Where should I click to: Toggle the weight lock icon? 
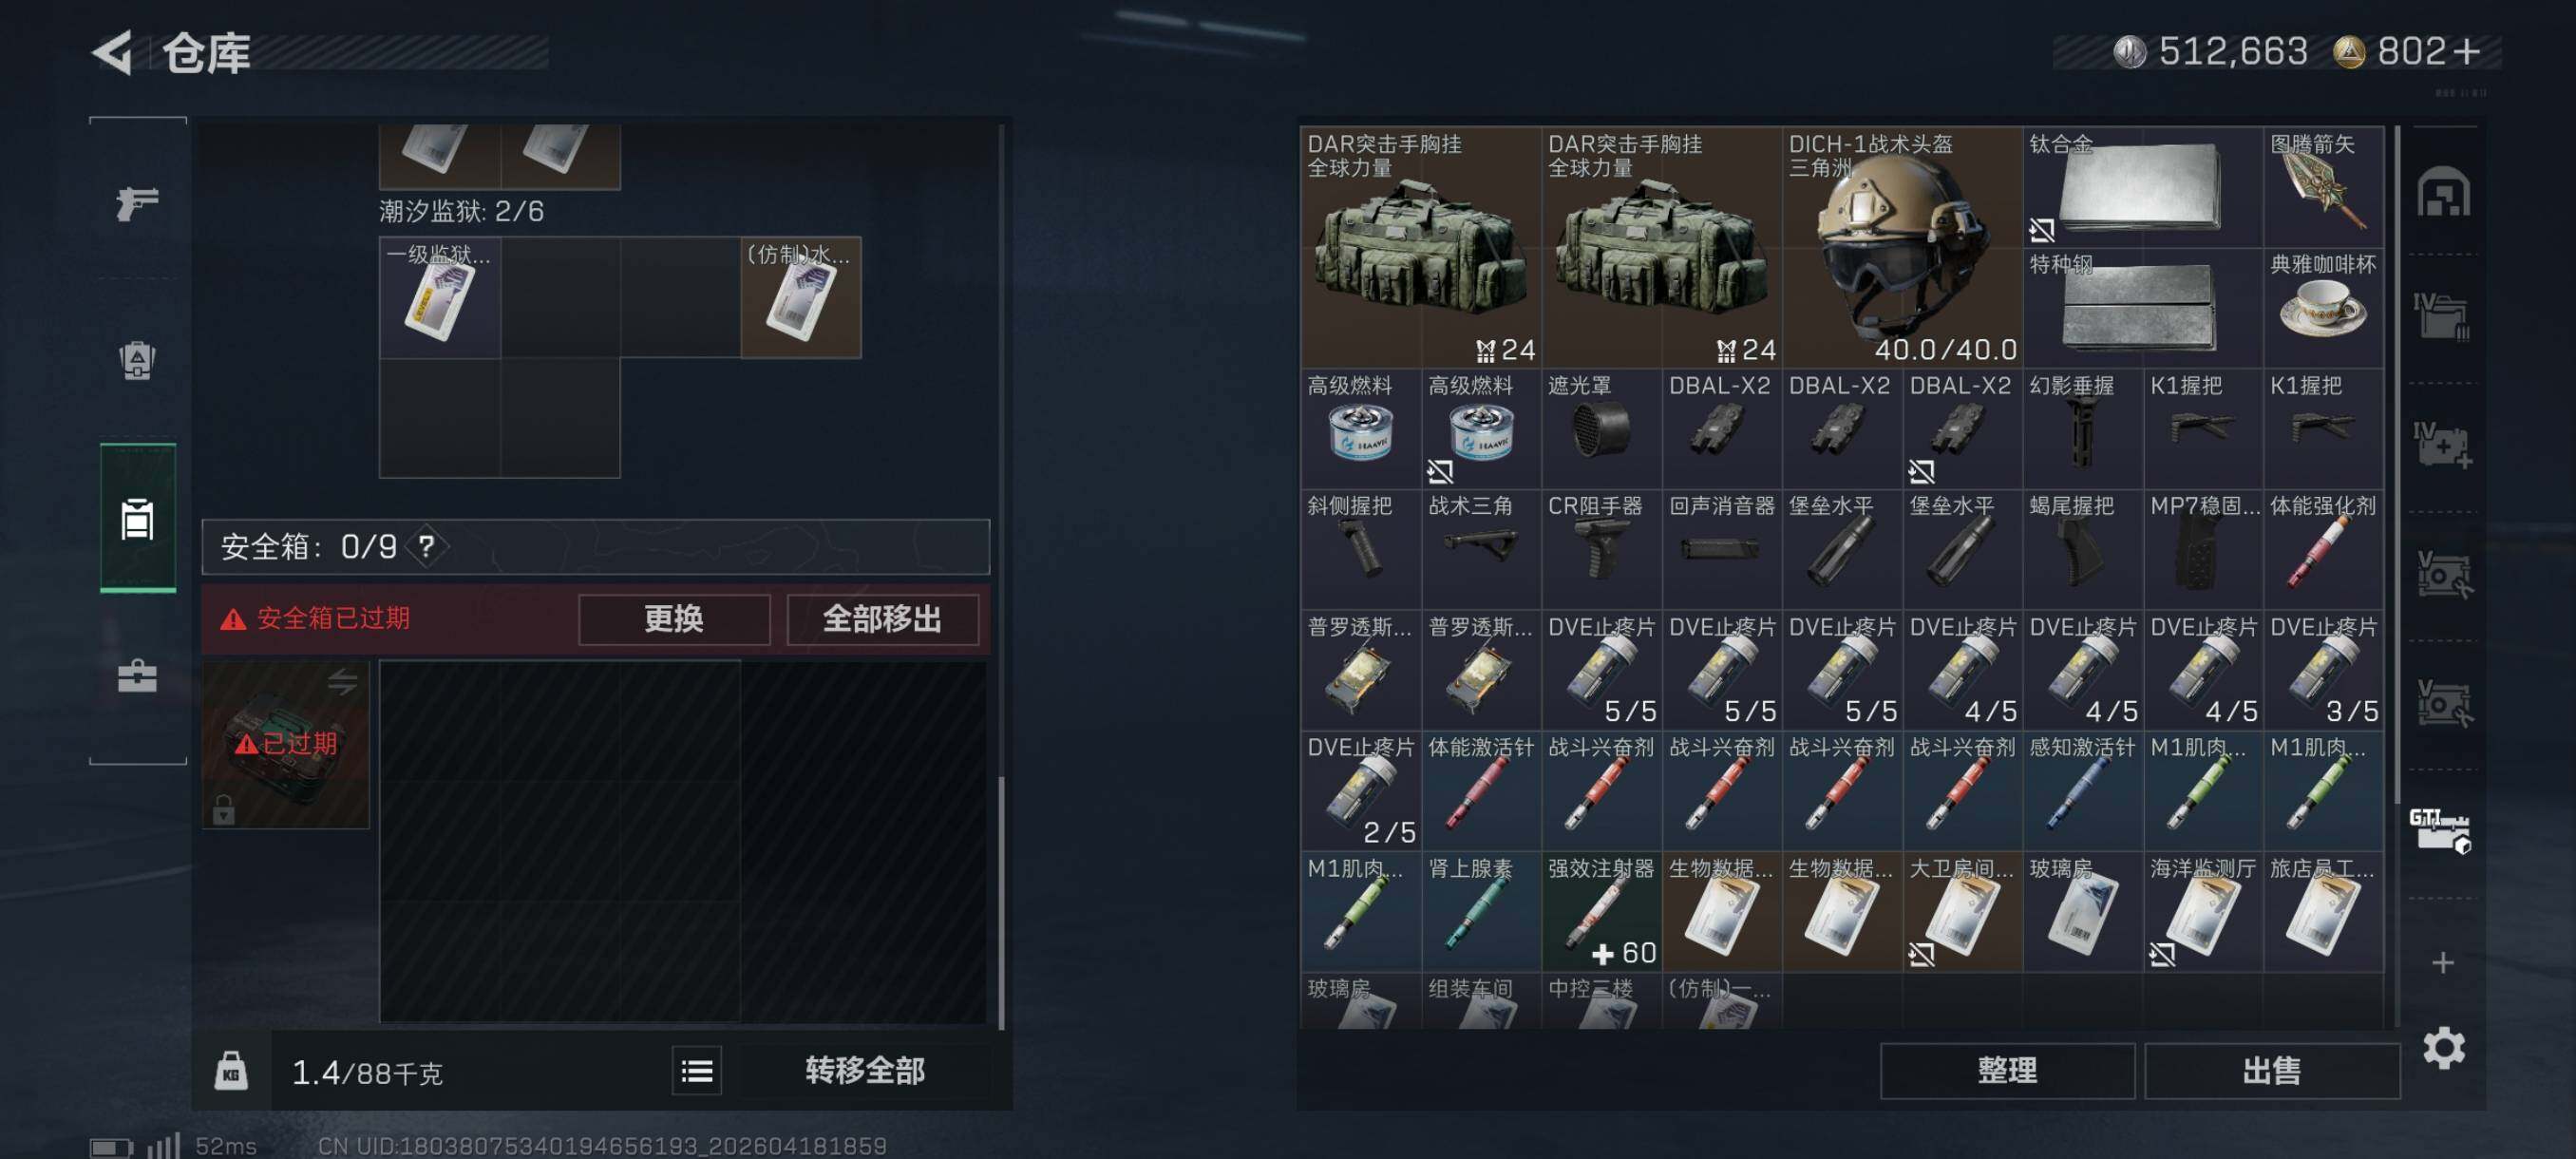click(231, 1071)
